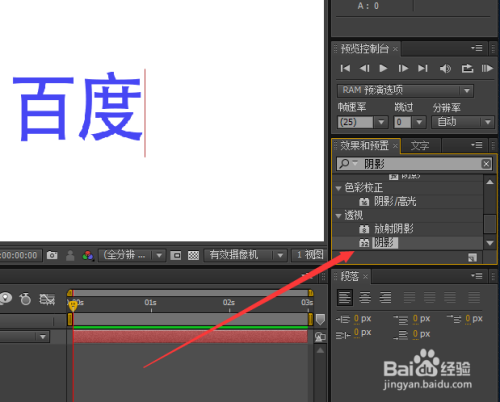Click the effects list scroll down arrow
The height and width of the screenshot is (402, 500).
[x=490, y=243]
